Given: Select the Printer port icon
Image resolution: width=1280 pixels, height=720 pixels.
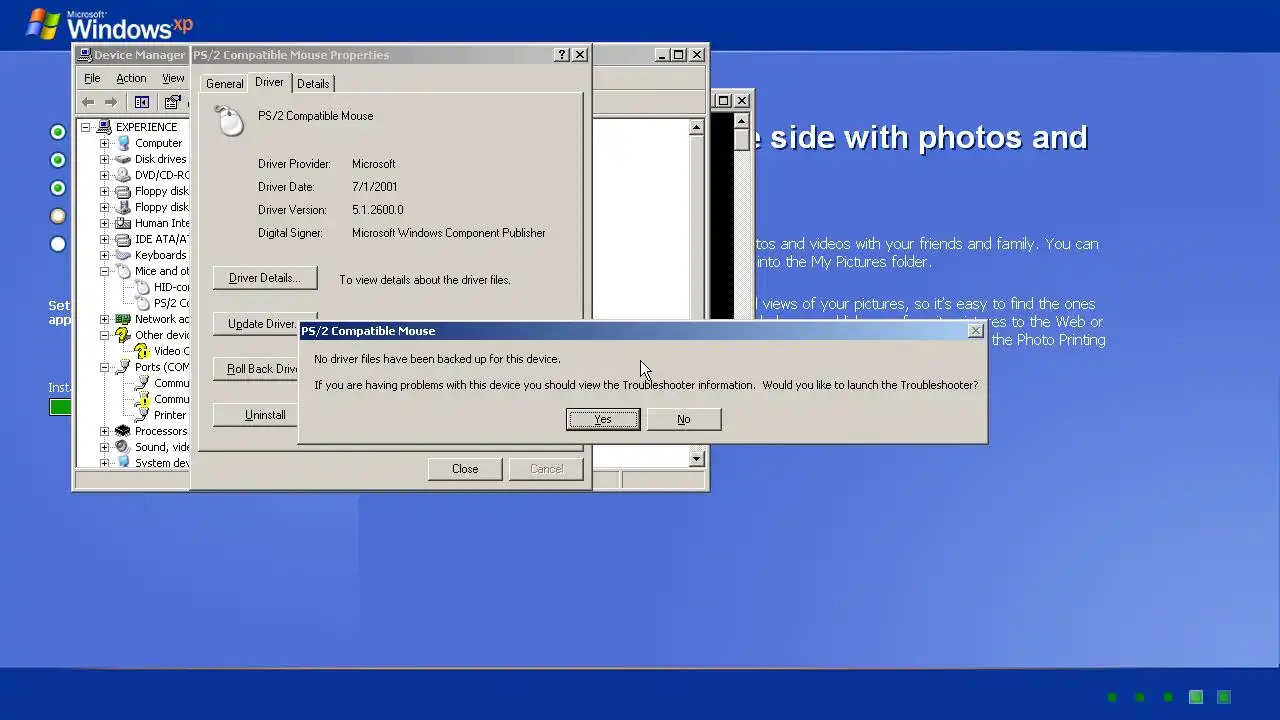Looking at the screenshot, I should coord(142,415).
